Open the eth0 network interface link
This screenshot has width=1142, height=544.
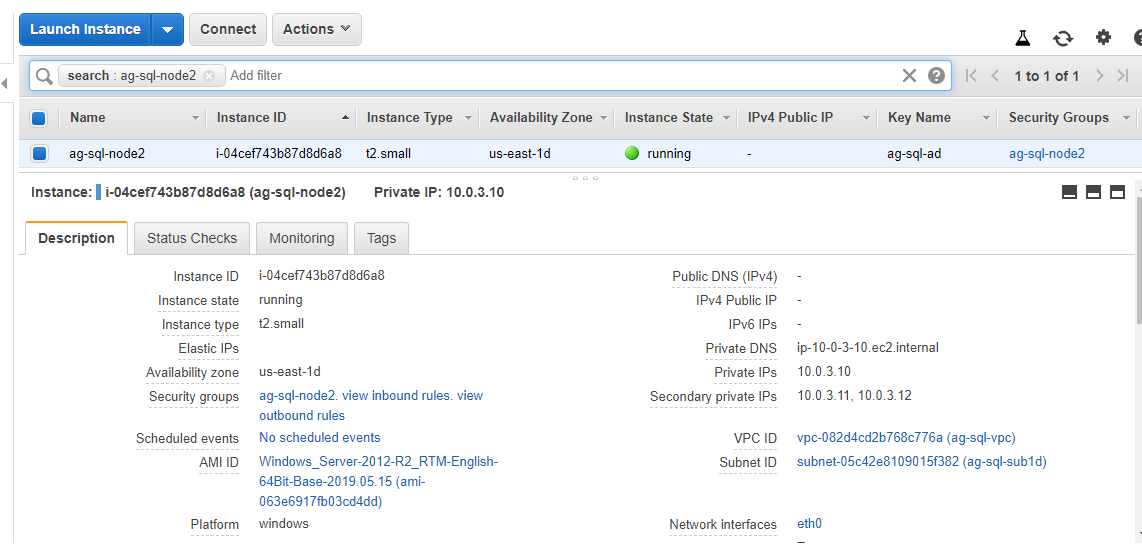click(x=810, y=524)
